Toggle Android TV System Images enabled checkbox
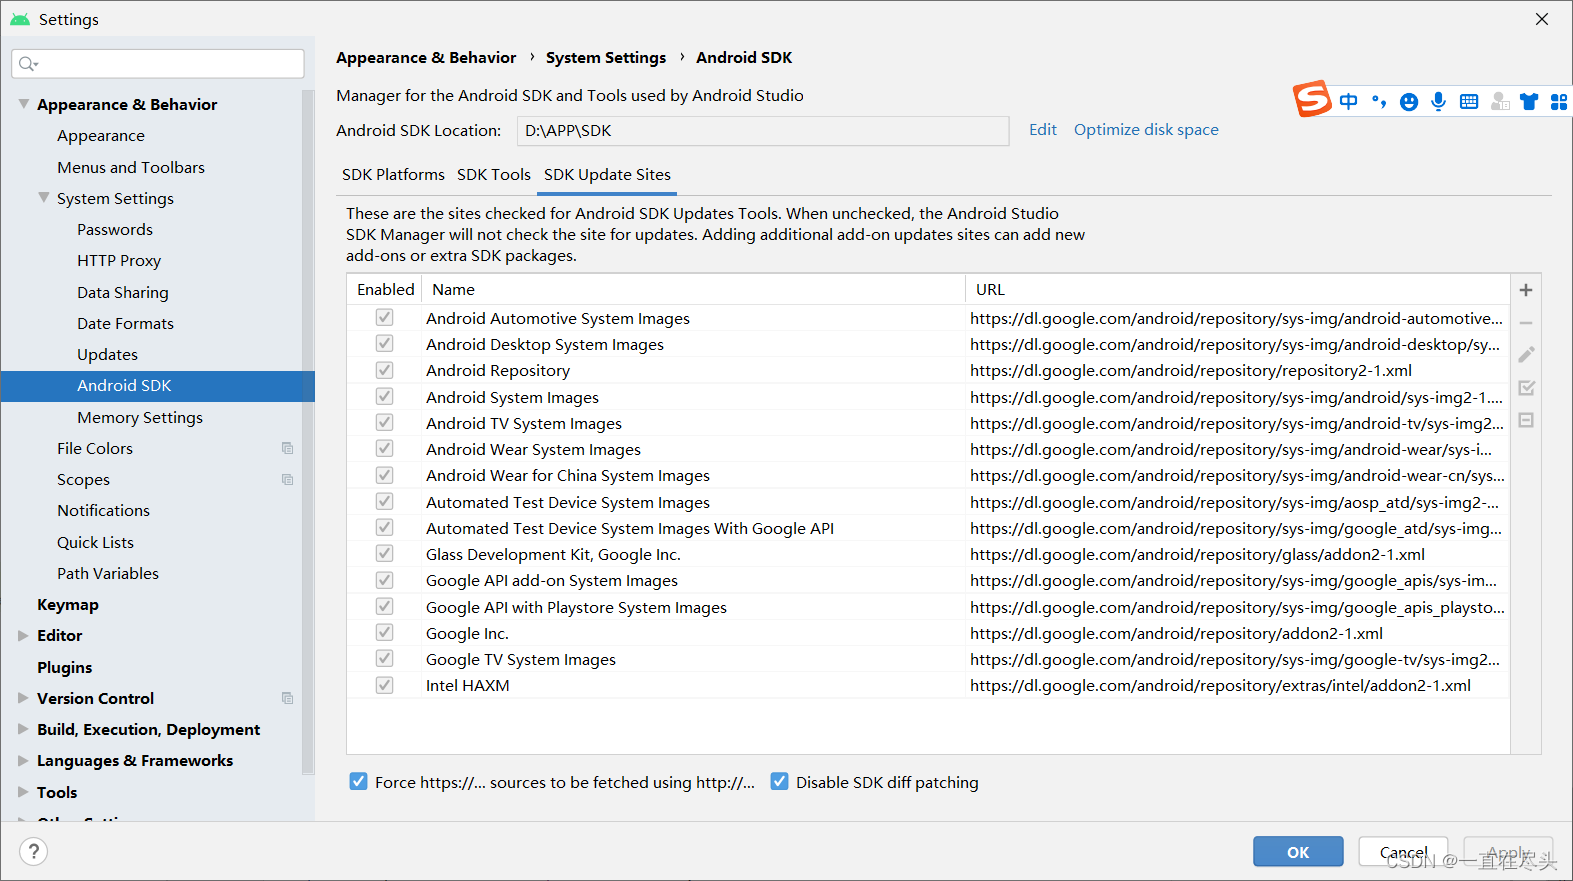 [384, 423]
